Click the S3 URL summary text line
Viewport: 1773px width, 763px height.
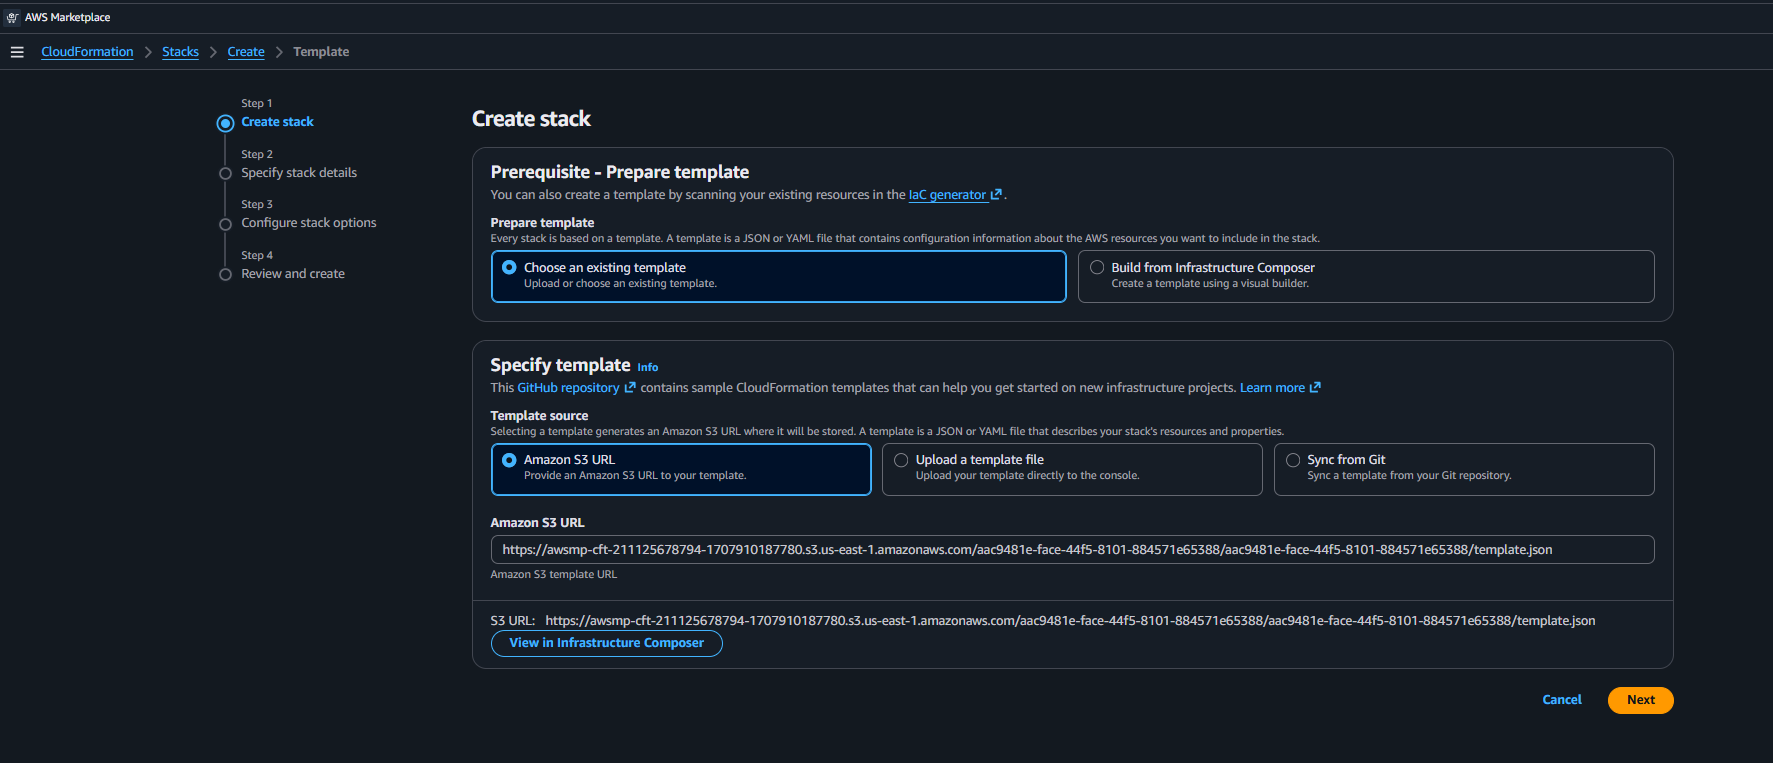pos(1043,621)
